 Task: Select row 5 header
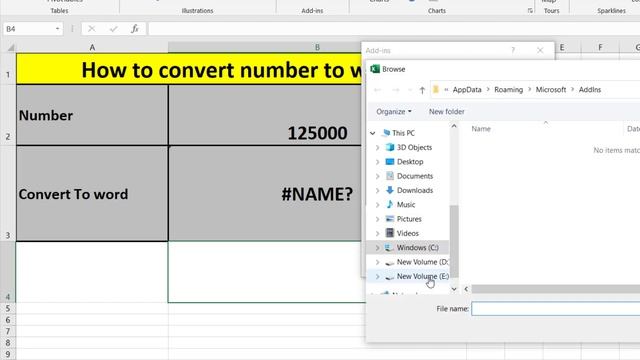coord(8,308)
